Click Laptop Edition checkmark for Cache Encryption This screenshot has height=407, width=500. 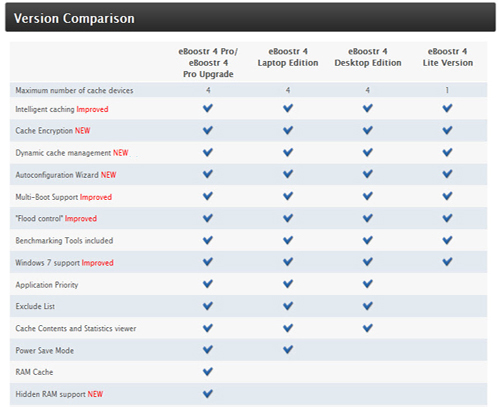coord(288,130)
